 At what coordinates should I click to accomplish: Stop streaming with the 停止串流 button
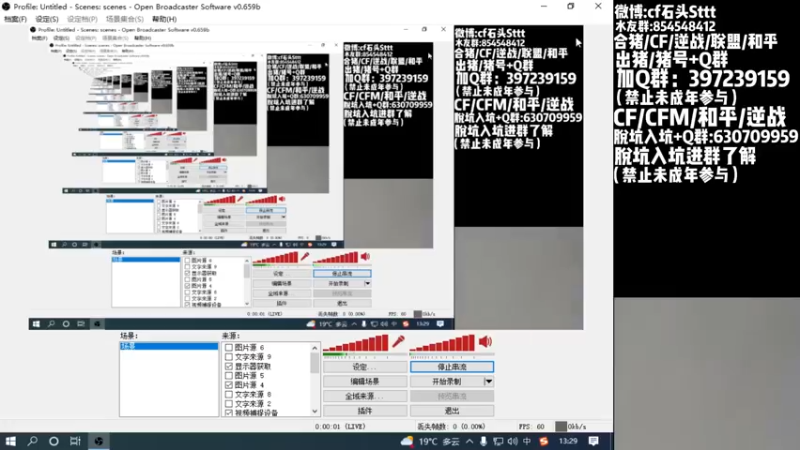pos(452,367)
